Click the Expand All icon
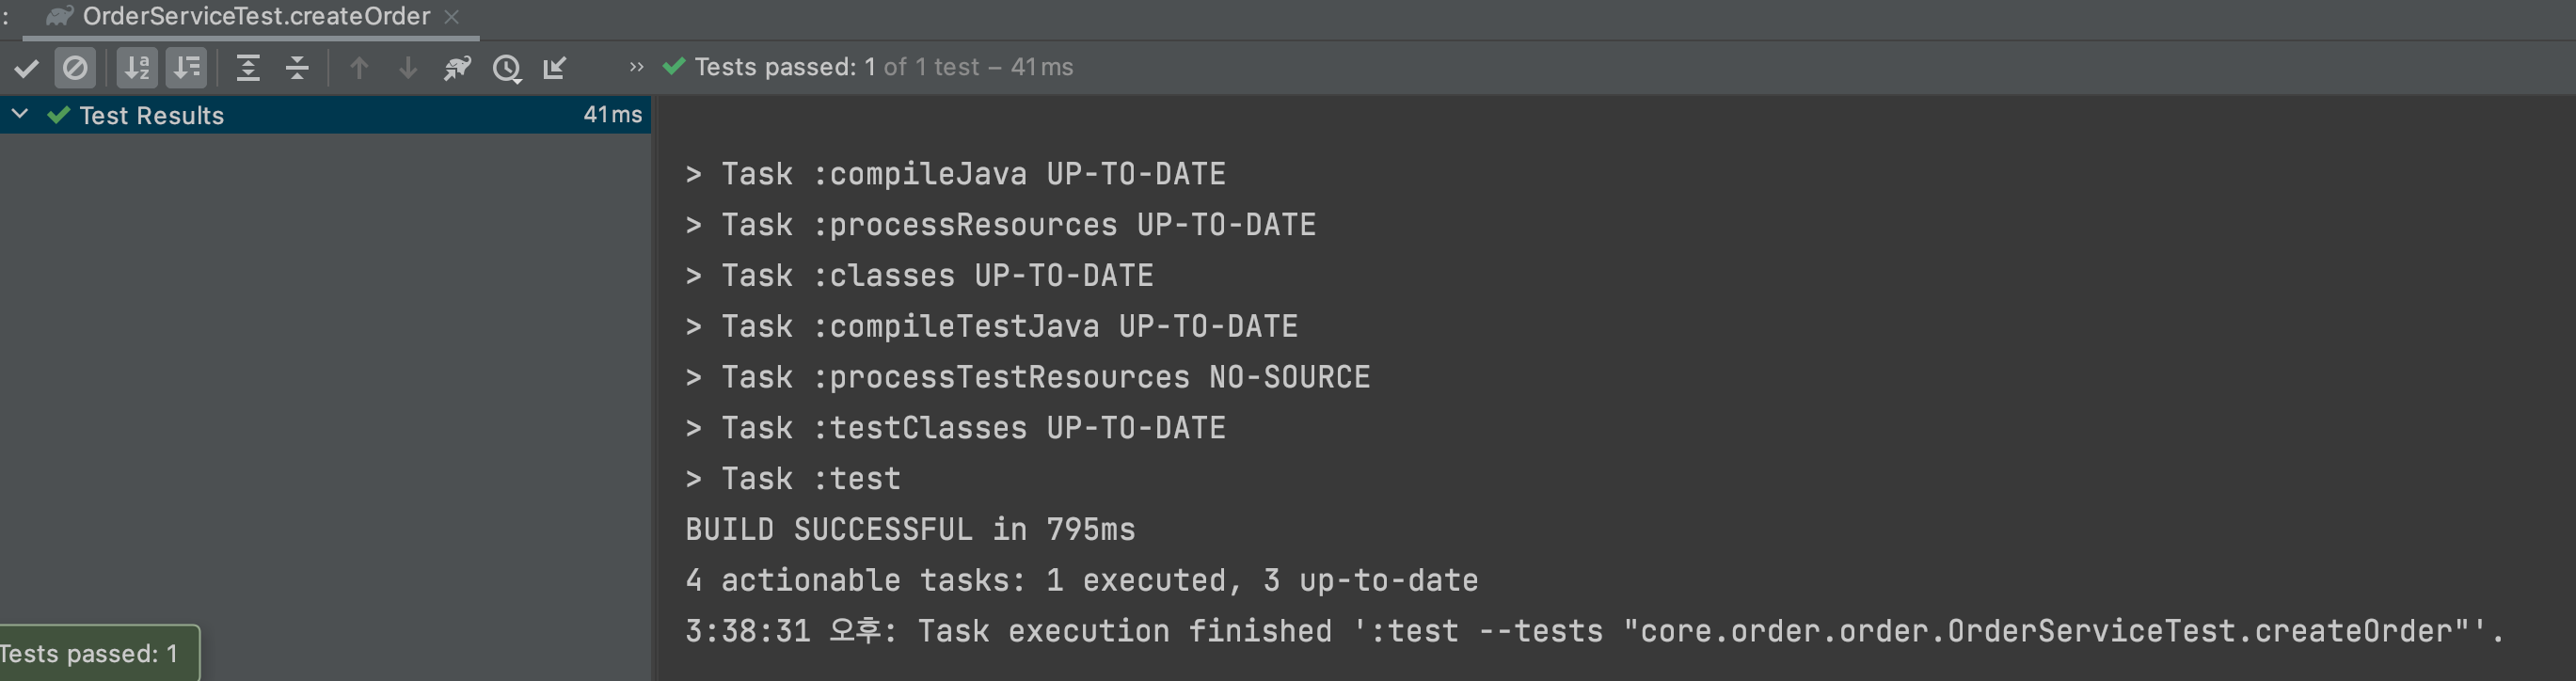 pyautogui.click(x=248, y=68)
